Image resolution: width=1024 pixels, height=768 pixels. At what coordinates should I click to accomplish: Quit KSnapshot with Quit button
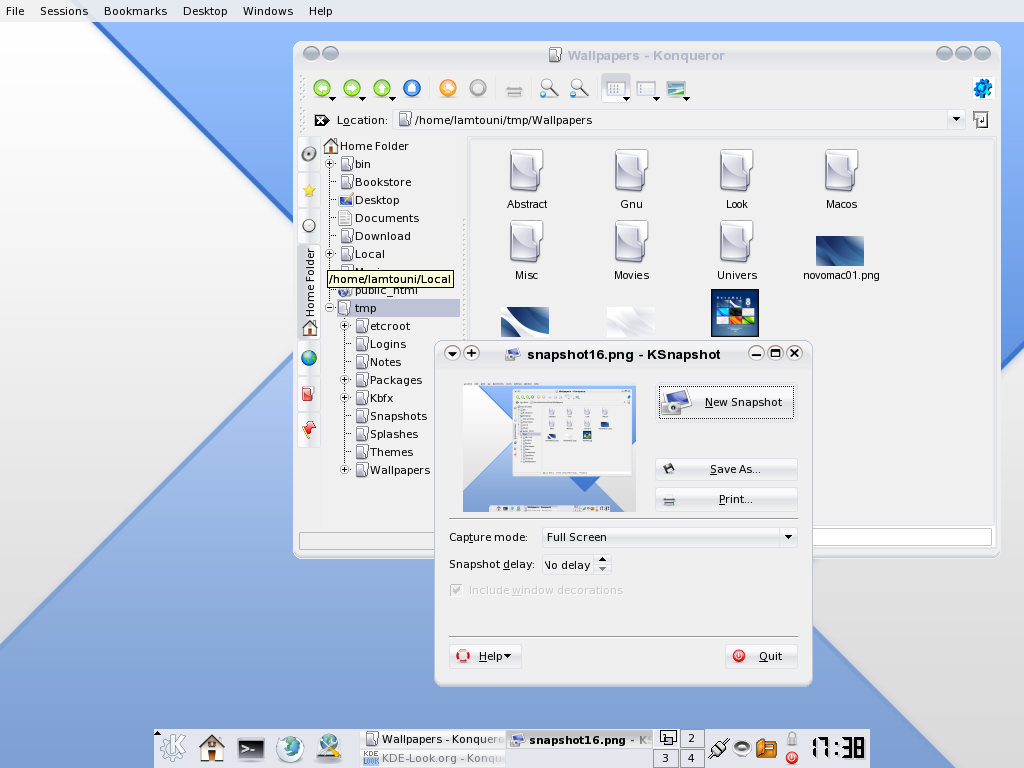click(761, 656)
